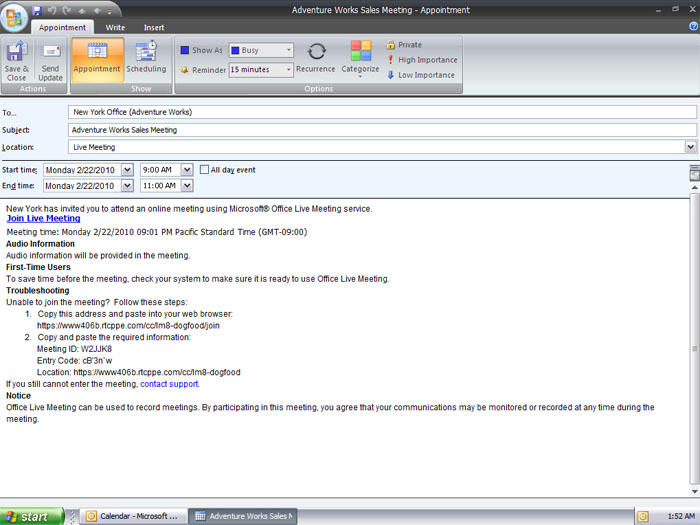Image resolution: width=700 pixels, height=525 pixels.
Task: Switch to Calendar - Microsoft taskbar window
Action: pos(133,516)
